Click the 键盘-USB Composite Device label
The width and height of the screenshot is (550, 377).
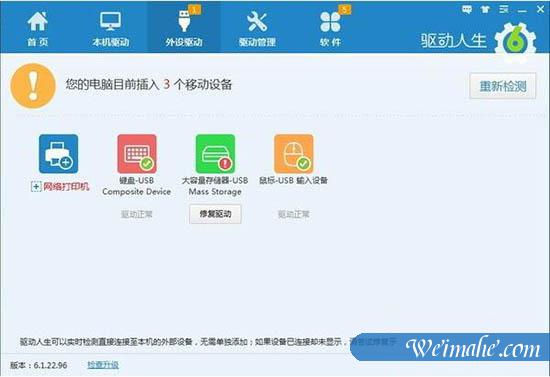[x=137, y=186]
